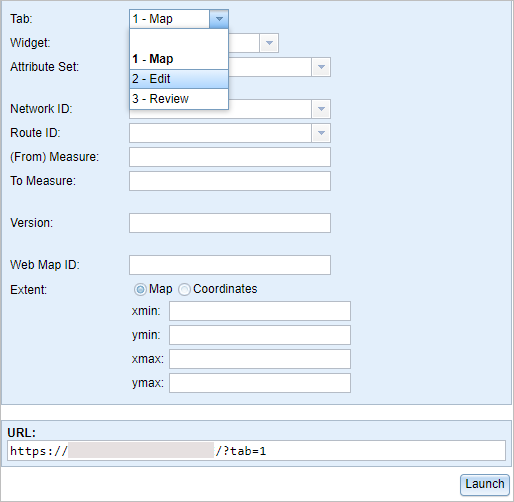Choose the '3 - Review' option

(x=179, y=99)
